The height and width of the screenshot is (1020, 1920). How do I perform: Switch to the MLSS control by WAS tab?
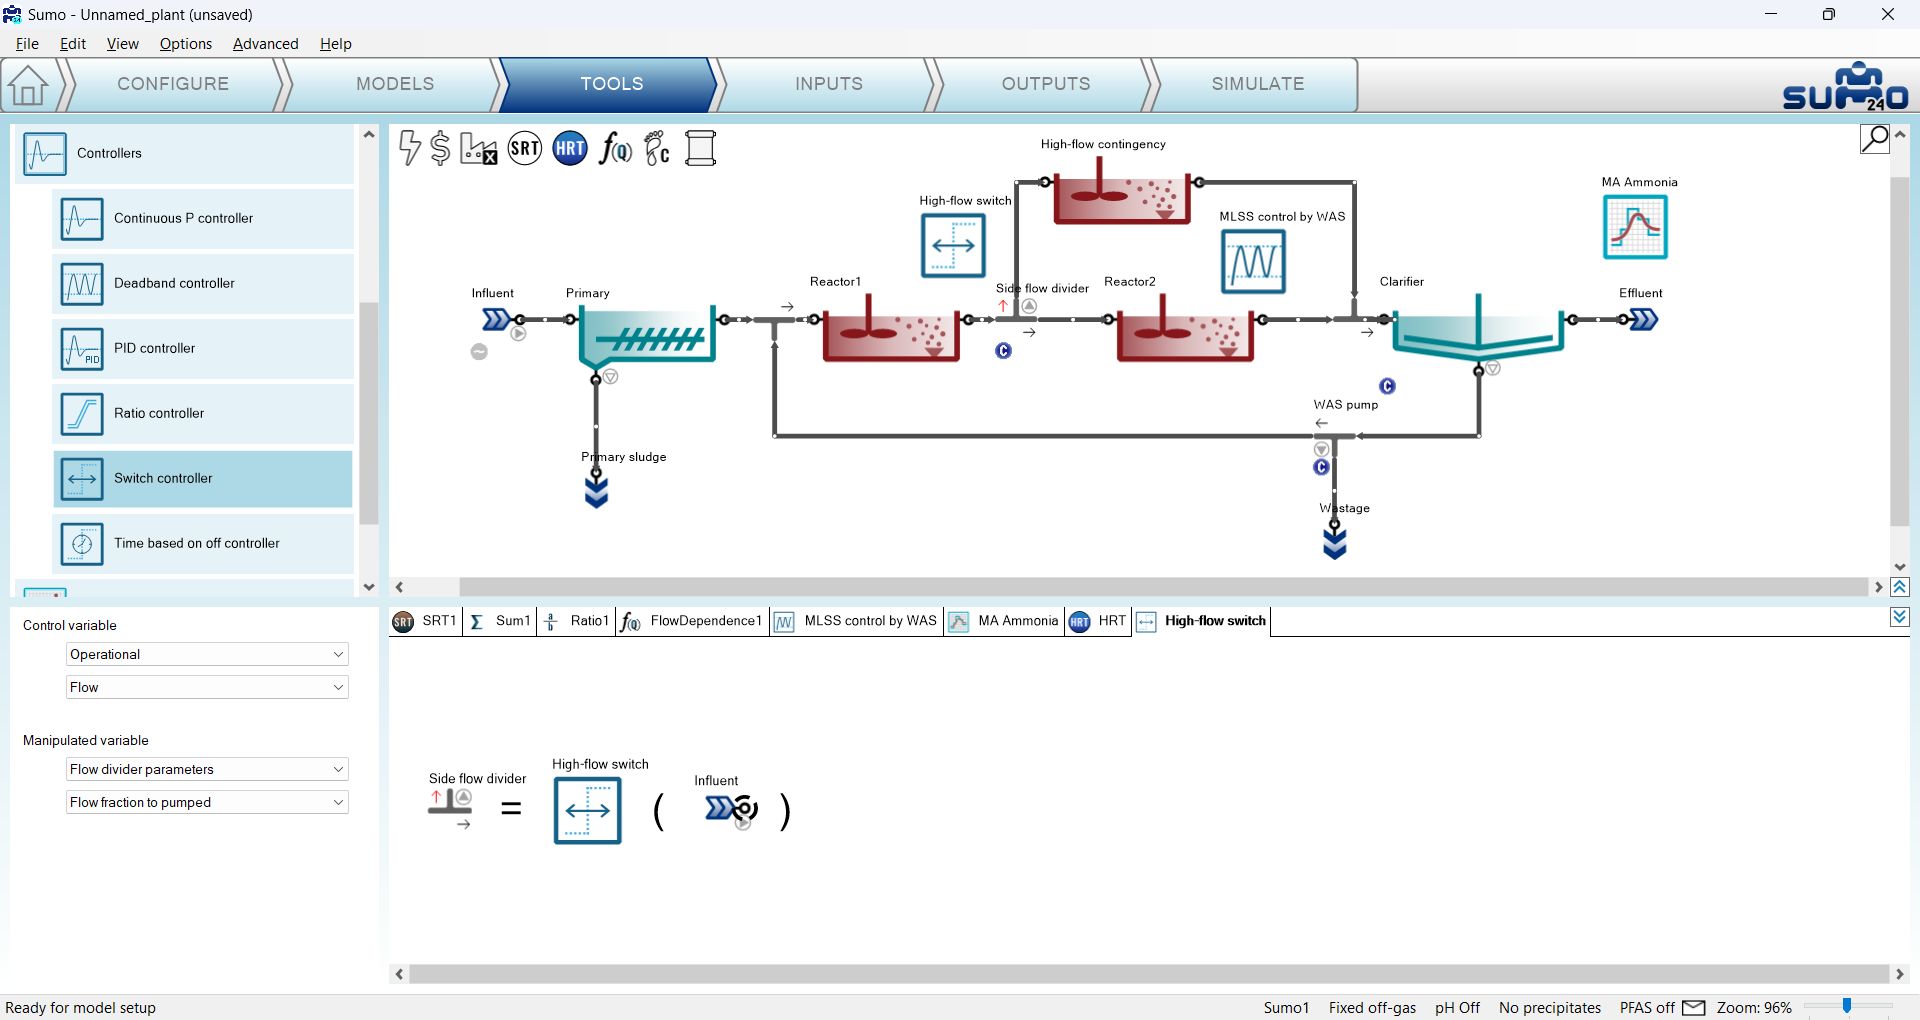pos(857,621)
